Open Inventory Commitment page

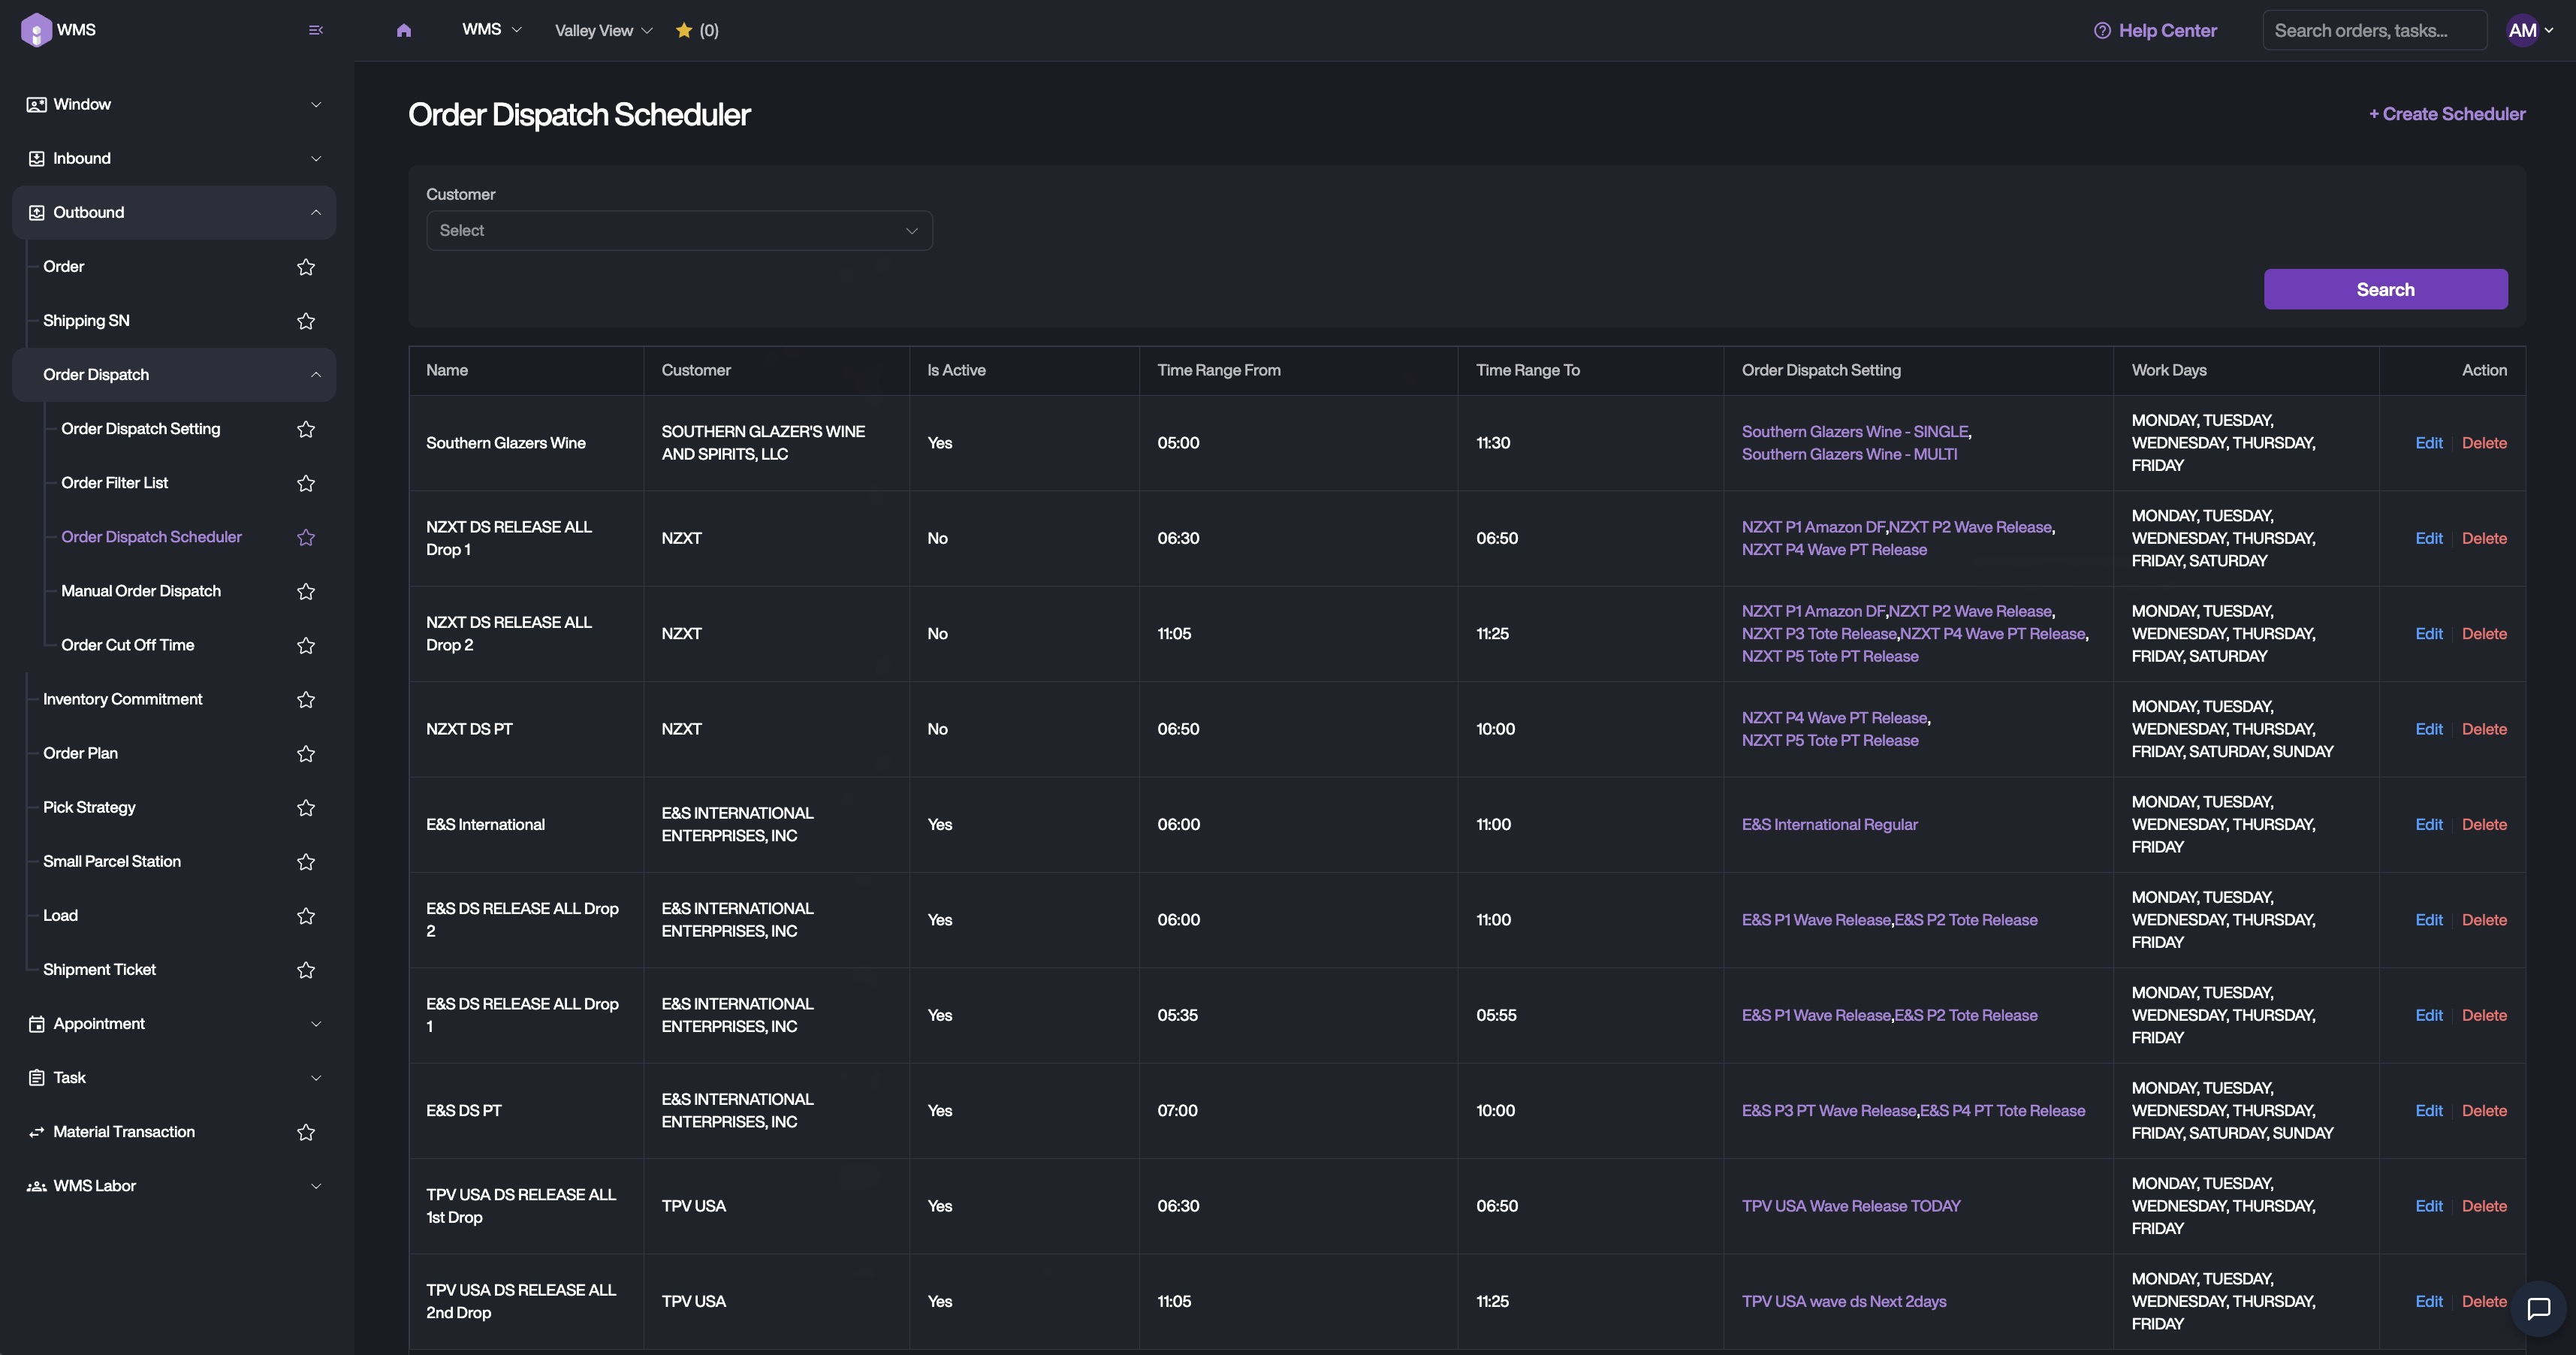click(x=122, y=698)
